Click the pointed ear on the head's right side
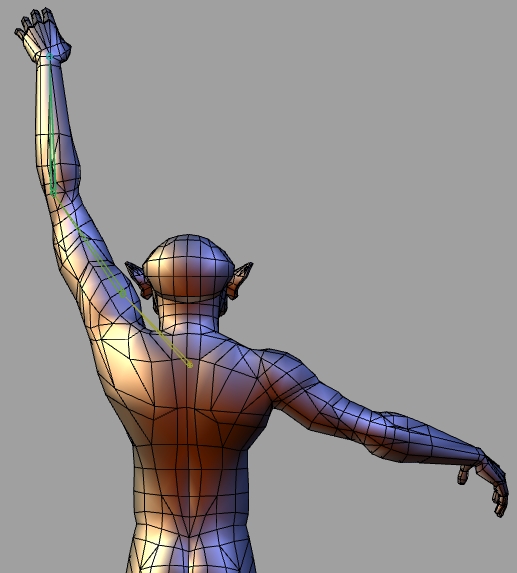 [x=239, y=280]
